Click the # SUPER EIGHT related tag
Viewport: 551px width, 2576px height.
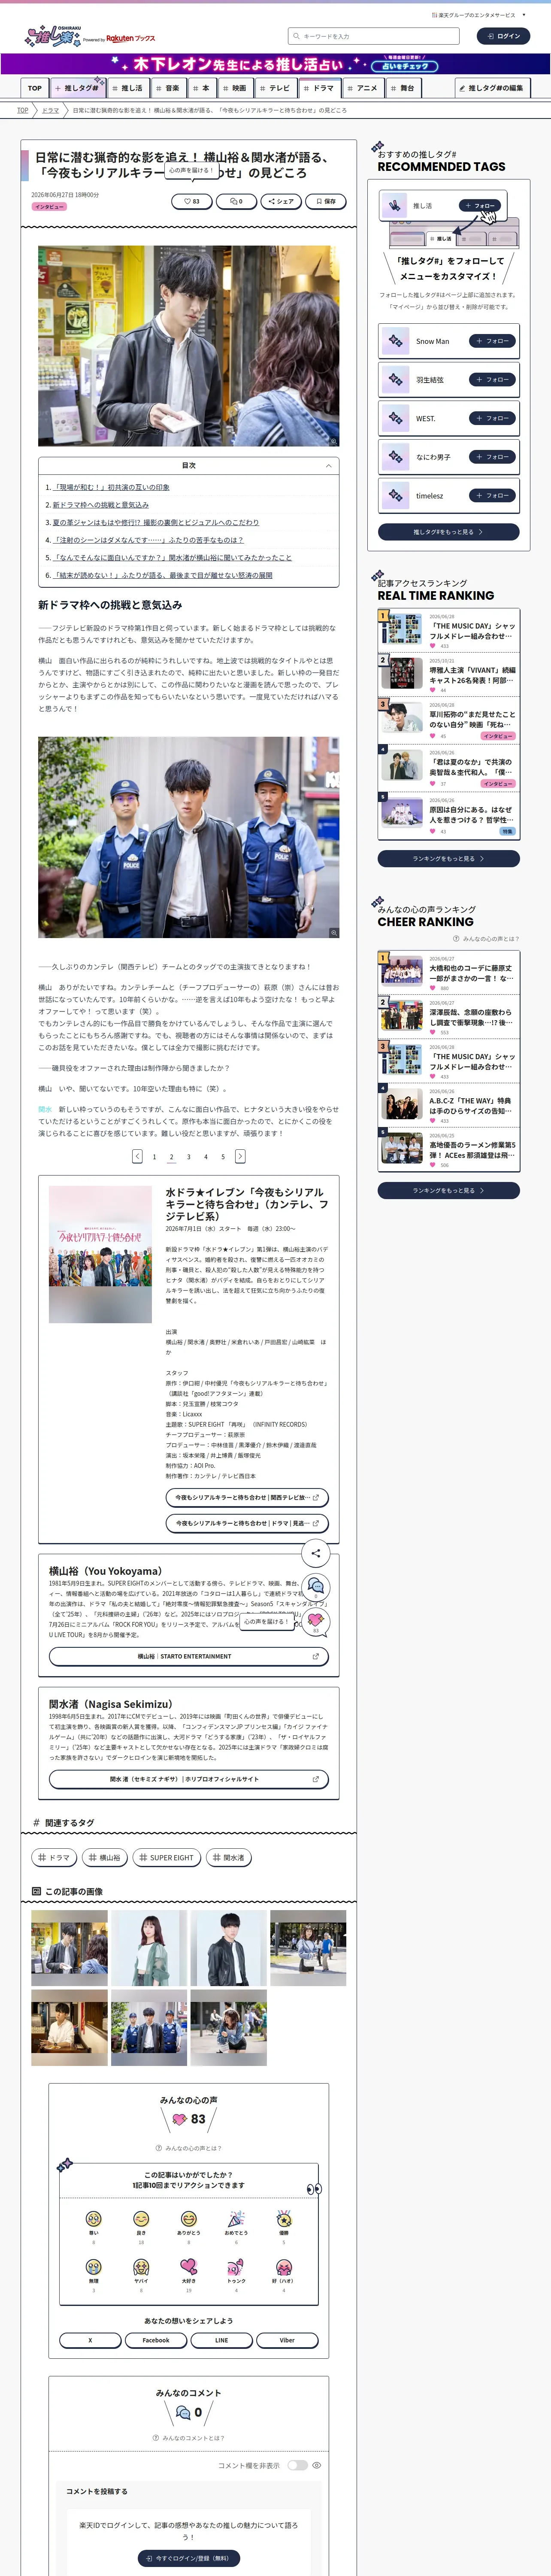(167, 1857)
